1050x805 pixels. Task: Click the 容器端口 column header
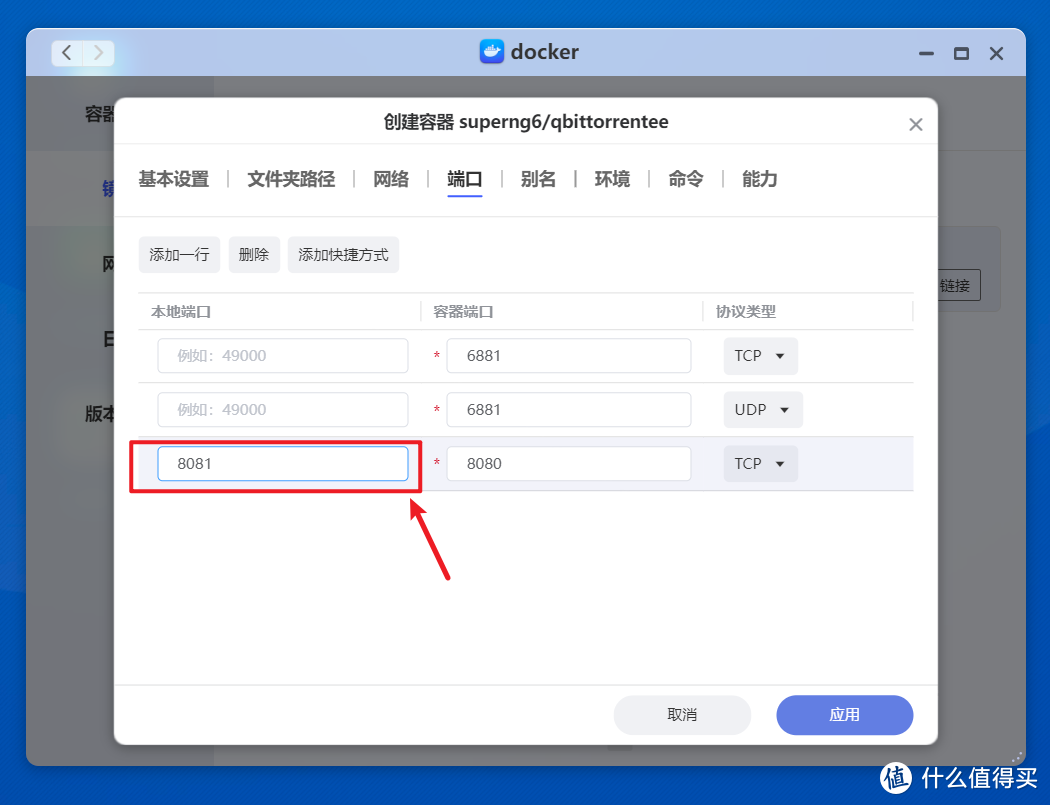[463, 311]
